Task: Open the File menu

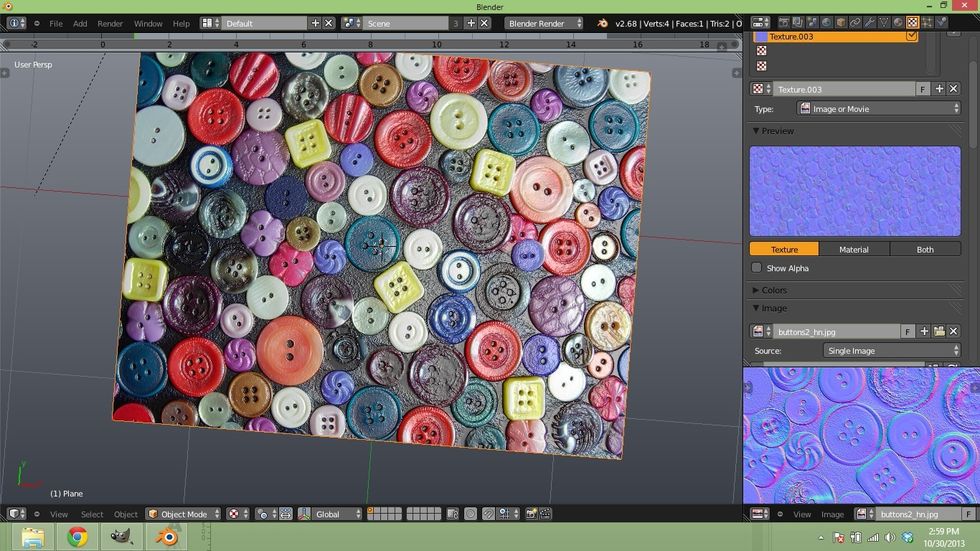Action: [56, 24]
